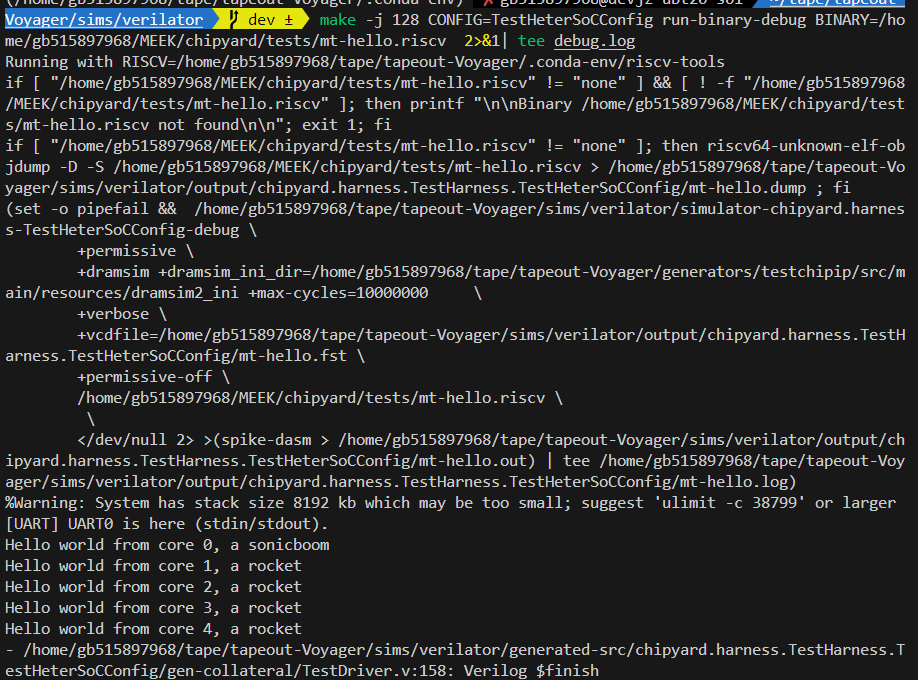Click the 'dev ±' branch segment
This screenshot has height=680, width=918.
pos(270,20)
